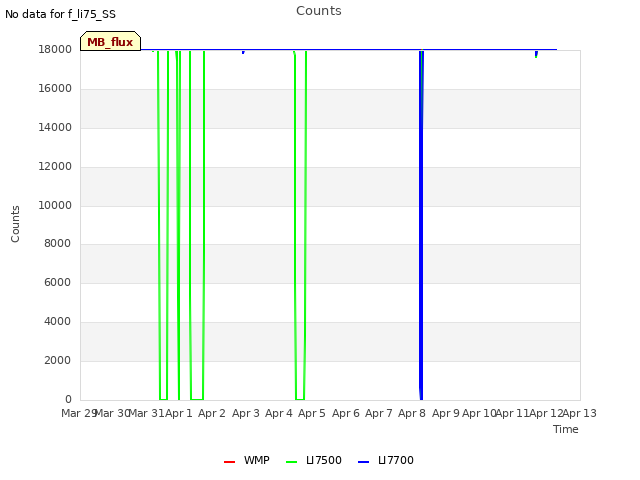Click the Apr 2 x-axis label

pos(212,413)
